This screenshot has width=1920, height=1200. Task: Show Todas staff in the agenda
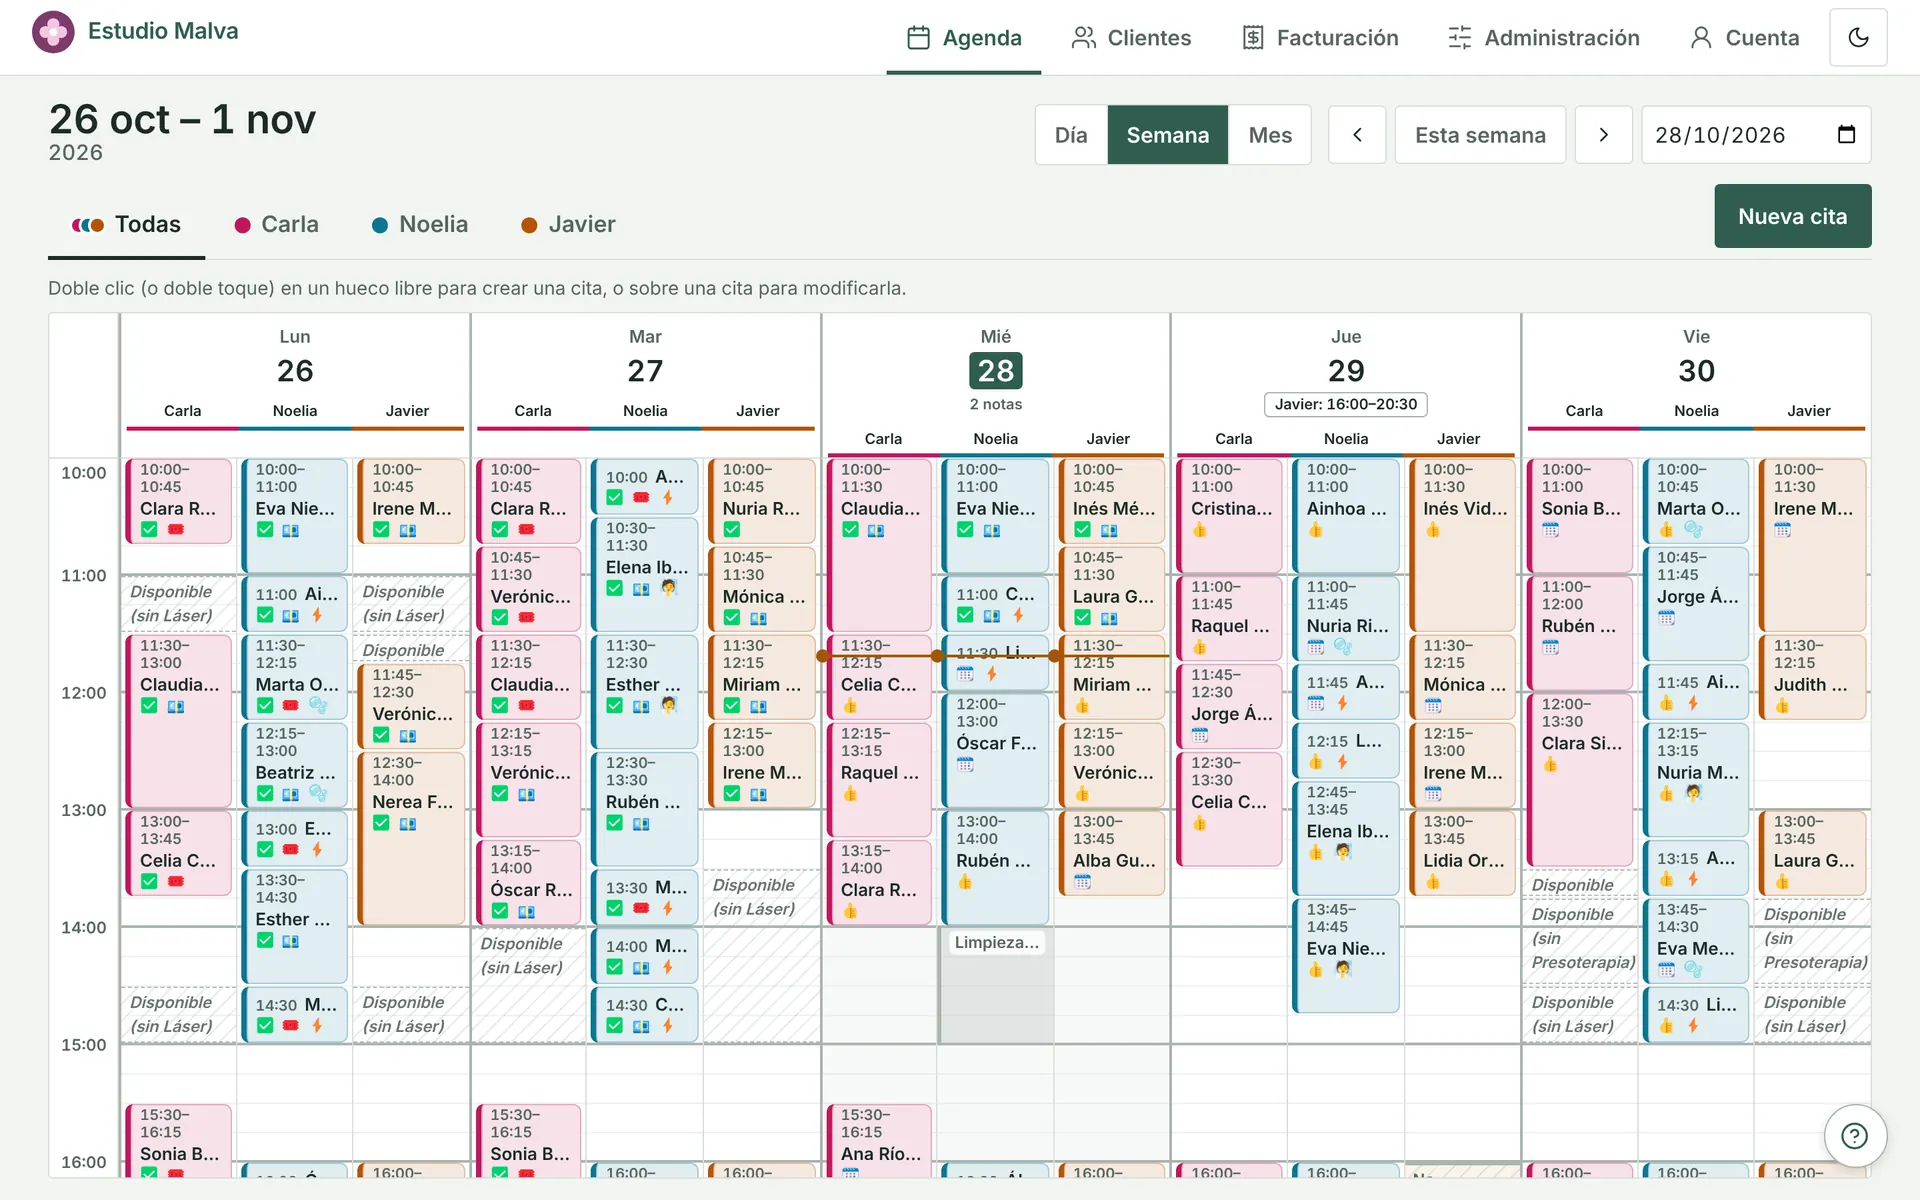tap(127, 225)
